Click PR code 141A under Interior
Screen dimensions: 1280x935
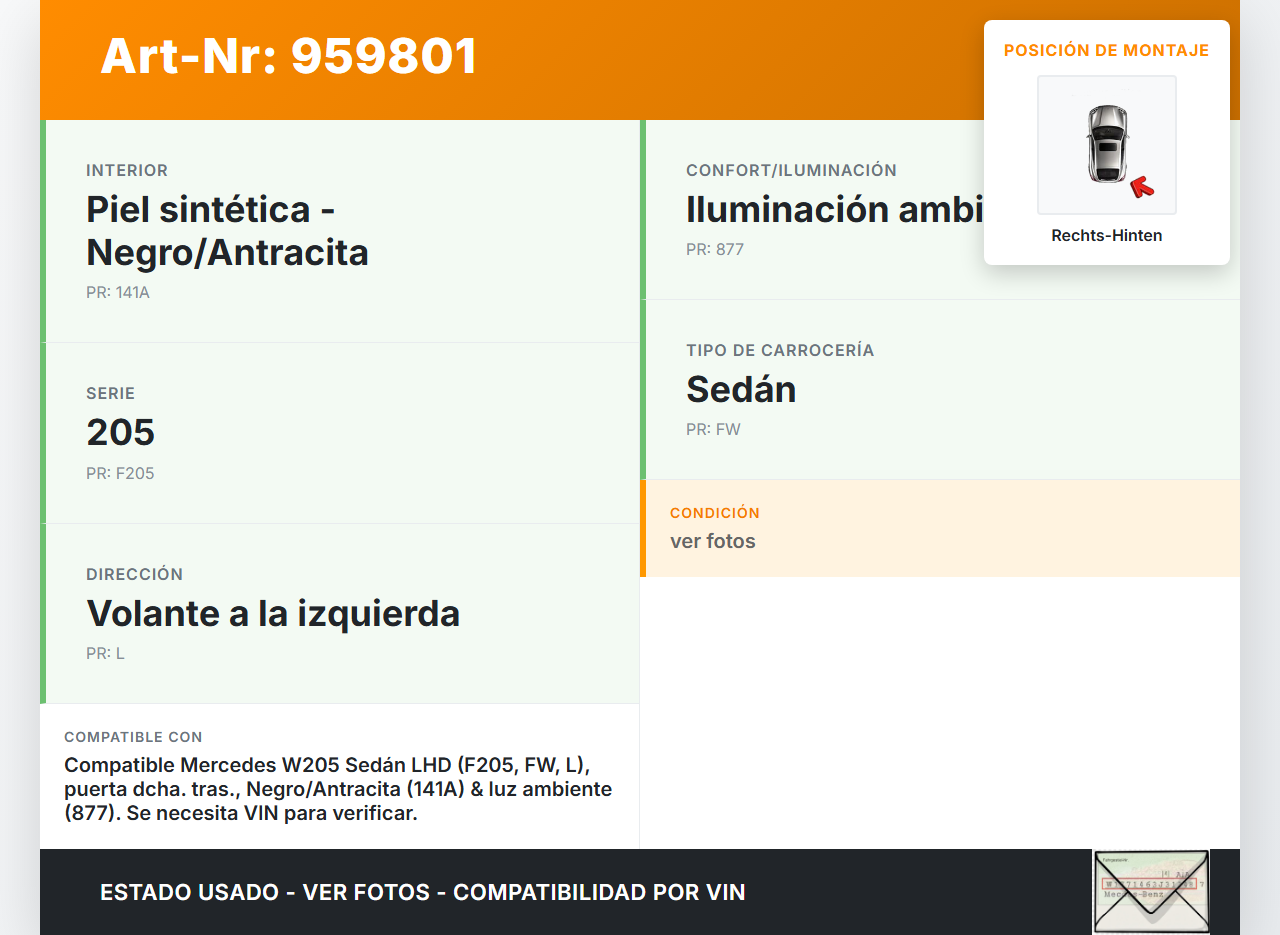[x=118, y=293]
